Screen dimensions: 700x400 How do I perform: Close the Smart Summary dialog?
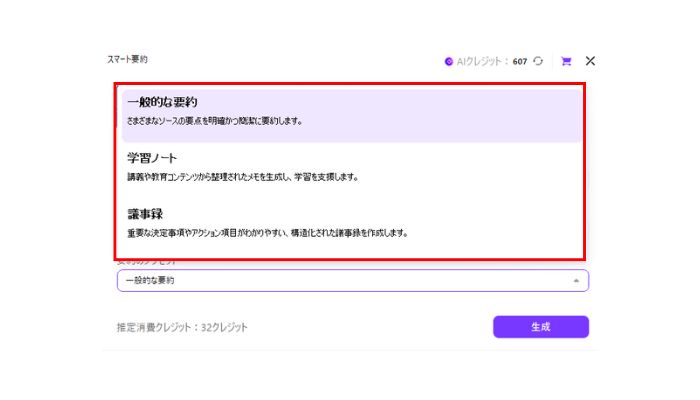point(590,61)
